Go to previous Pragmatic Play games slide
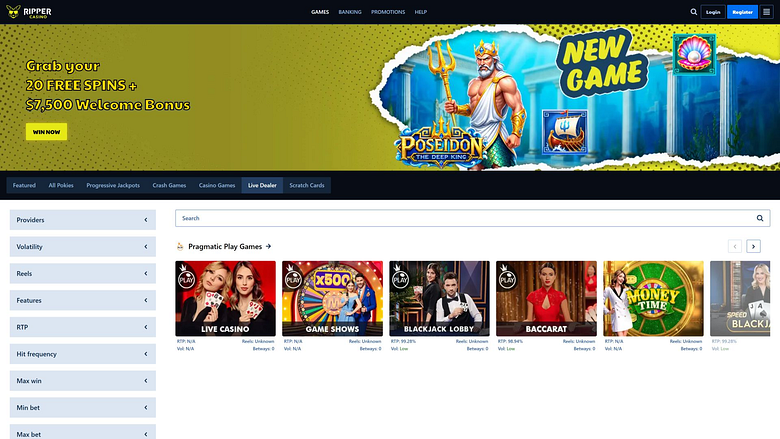The image size is (780, 439). click(735, 246)
